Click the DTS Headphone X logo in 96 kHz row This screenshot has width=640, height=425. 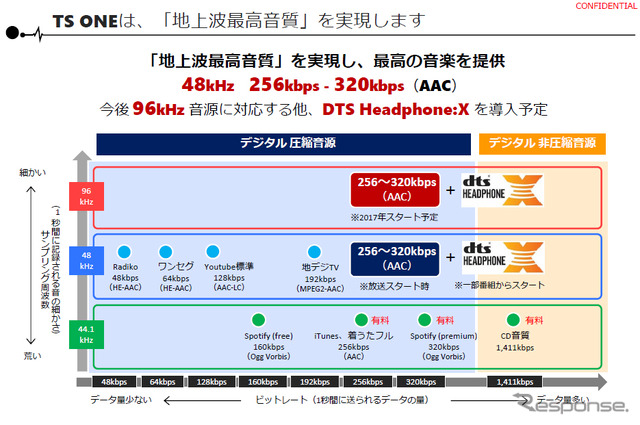pos(502,190)
